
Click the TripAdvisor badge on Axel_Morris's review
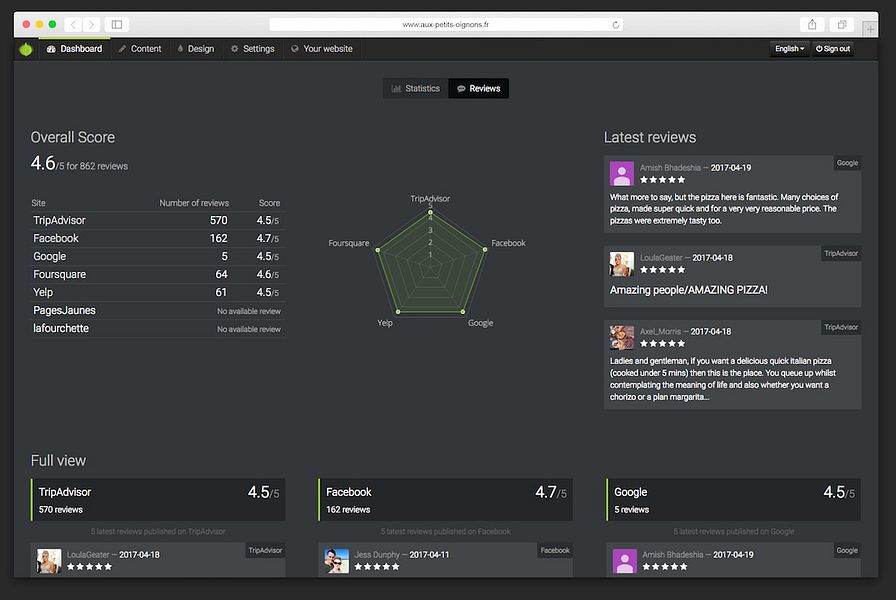point(841,327)
